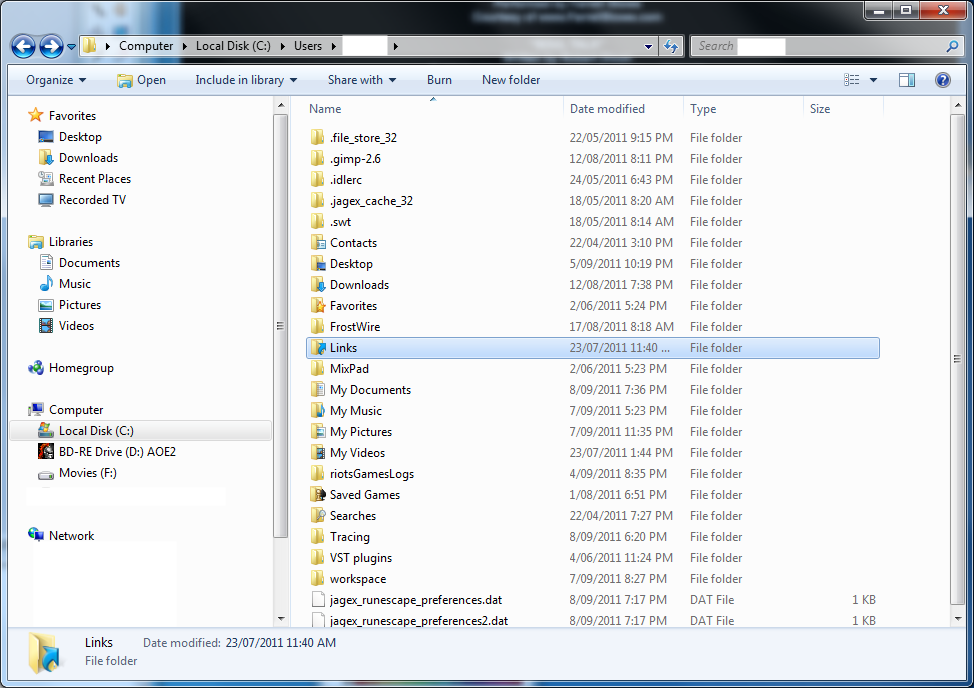974x688 pixels.
Task: Click the Network icon in navigation pane
Action: pos(37,536)
